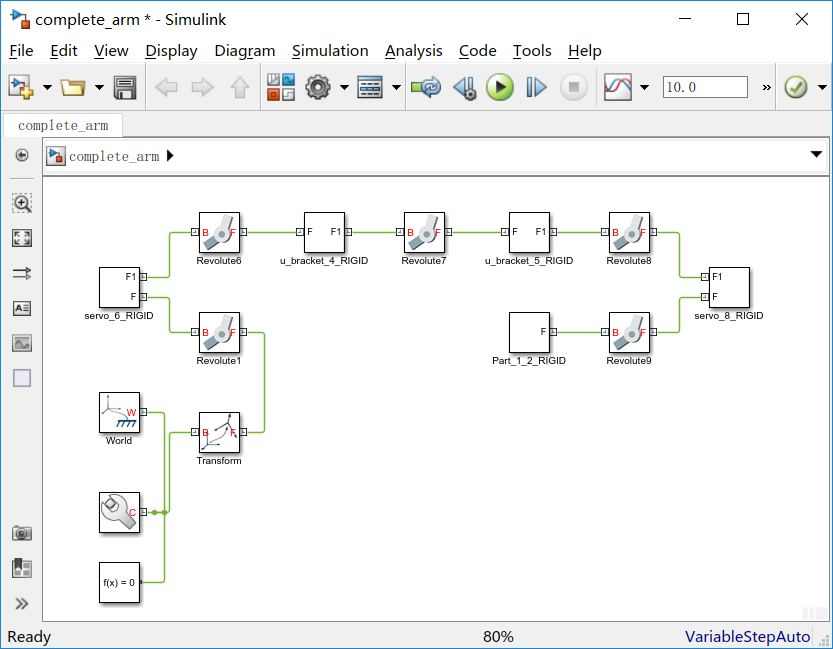Select the Revolute8 joint block
The width and height of the screenshot is (833, 649).
tap(630, 233)
